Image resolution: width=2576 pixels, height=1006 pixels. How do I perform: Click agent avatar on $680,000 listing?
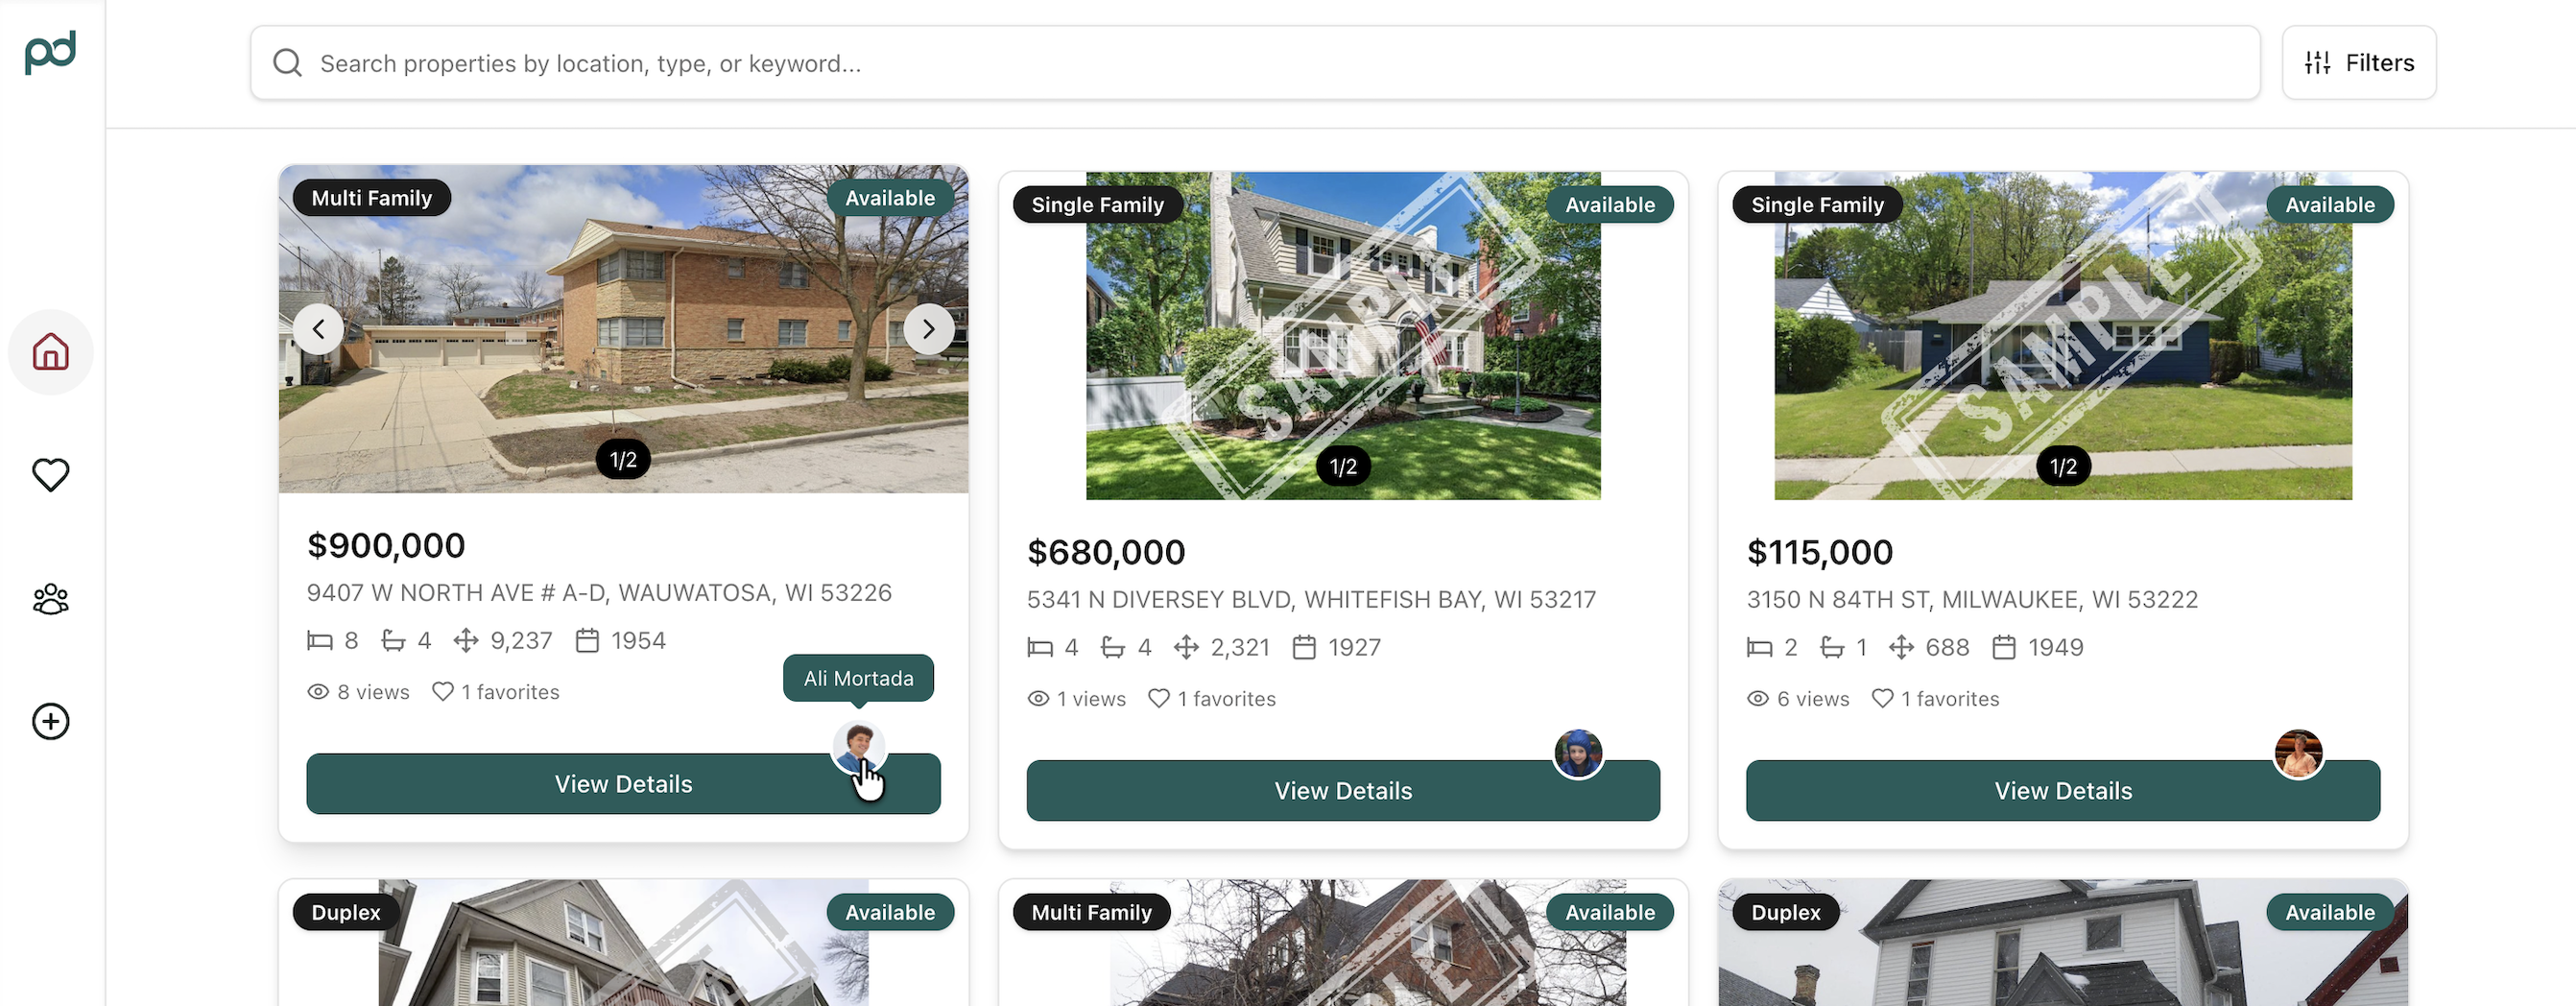coord(1579,754)
